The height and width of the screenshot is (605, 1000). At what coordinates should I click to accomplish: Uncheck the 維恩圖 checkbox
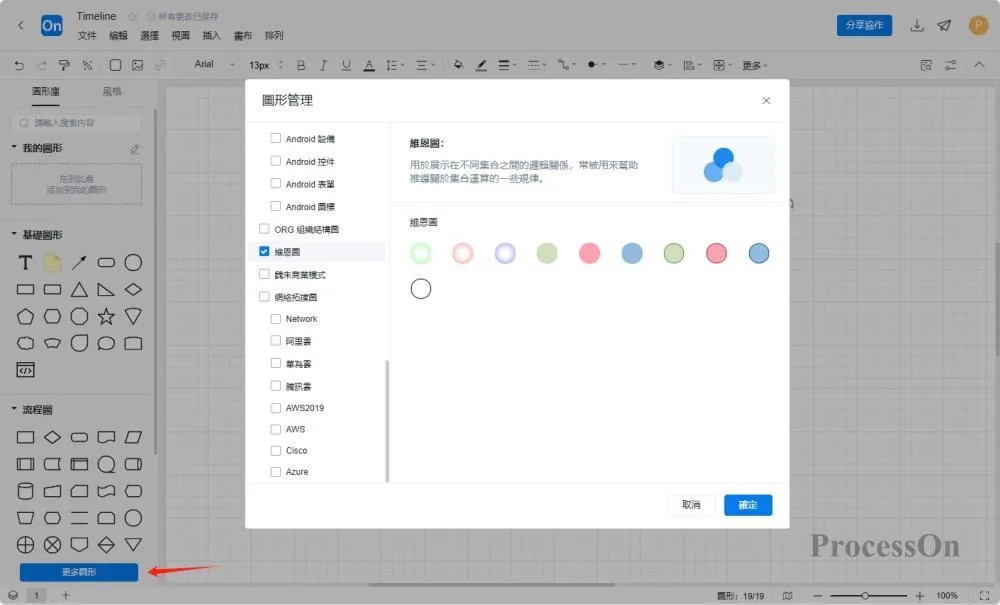click(x=264, y=251)
